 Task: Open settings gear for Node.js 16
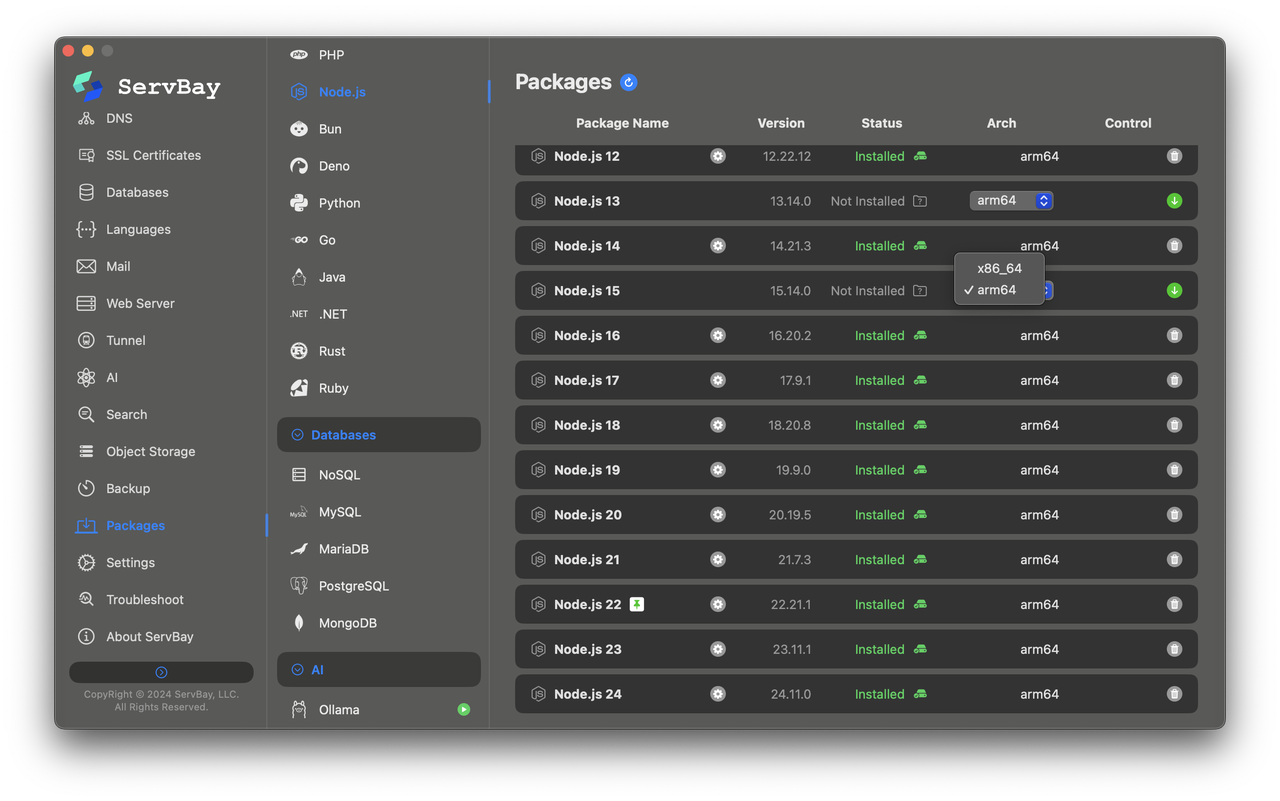(717, 336)
